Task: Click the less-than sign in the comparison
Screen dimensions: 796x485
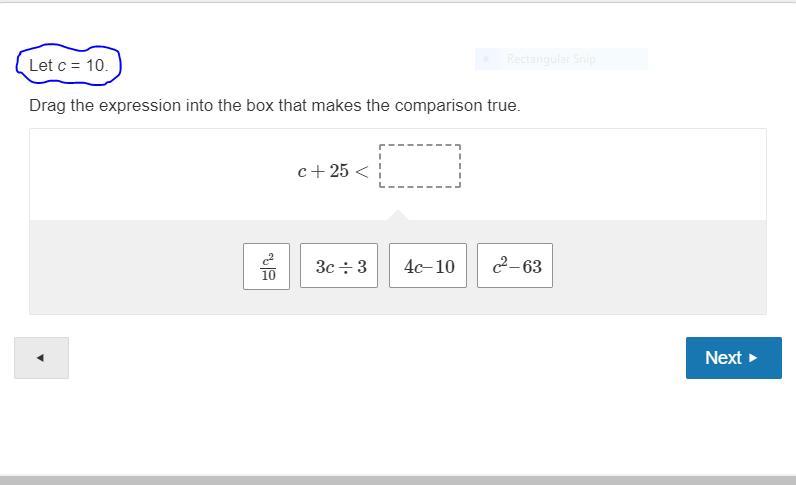Action: pos(362,171)
